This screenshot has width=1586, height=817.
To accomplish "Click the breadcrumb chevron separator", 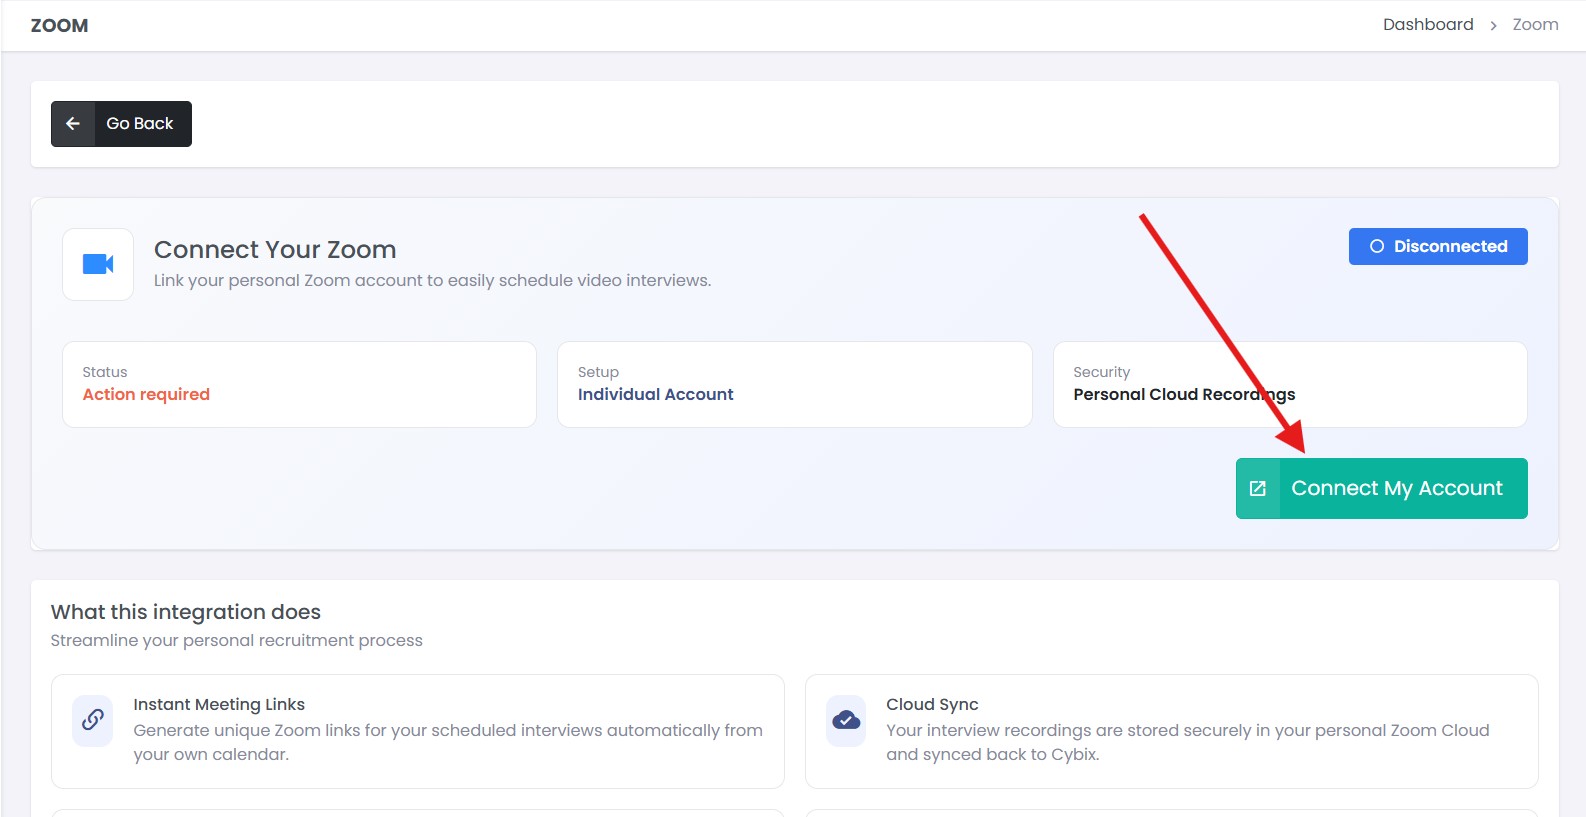I will coord(1493,26).
